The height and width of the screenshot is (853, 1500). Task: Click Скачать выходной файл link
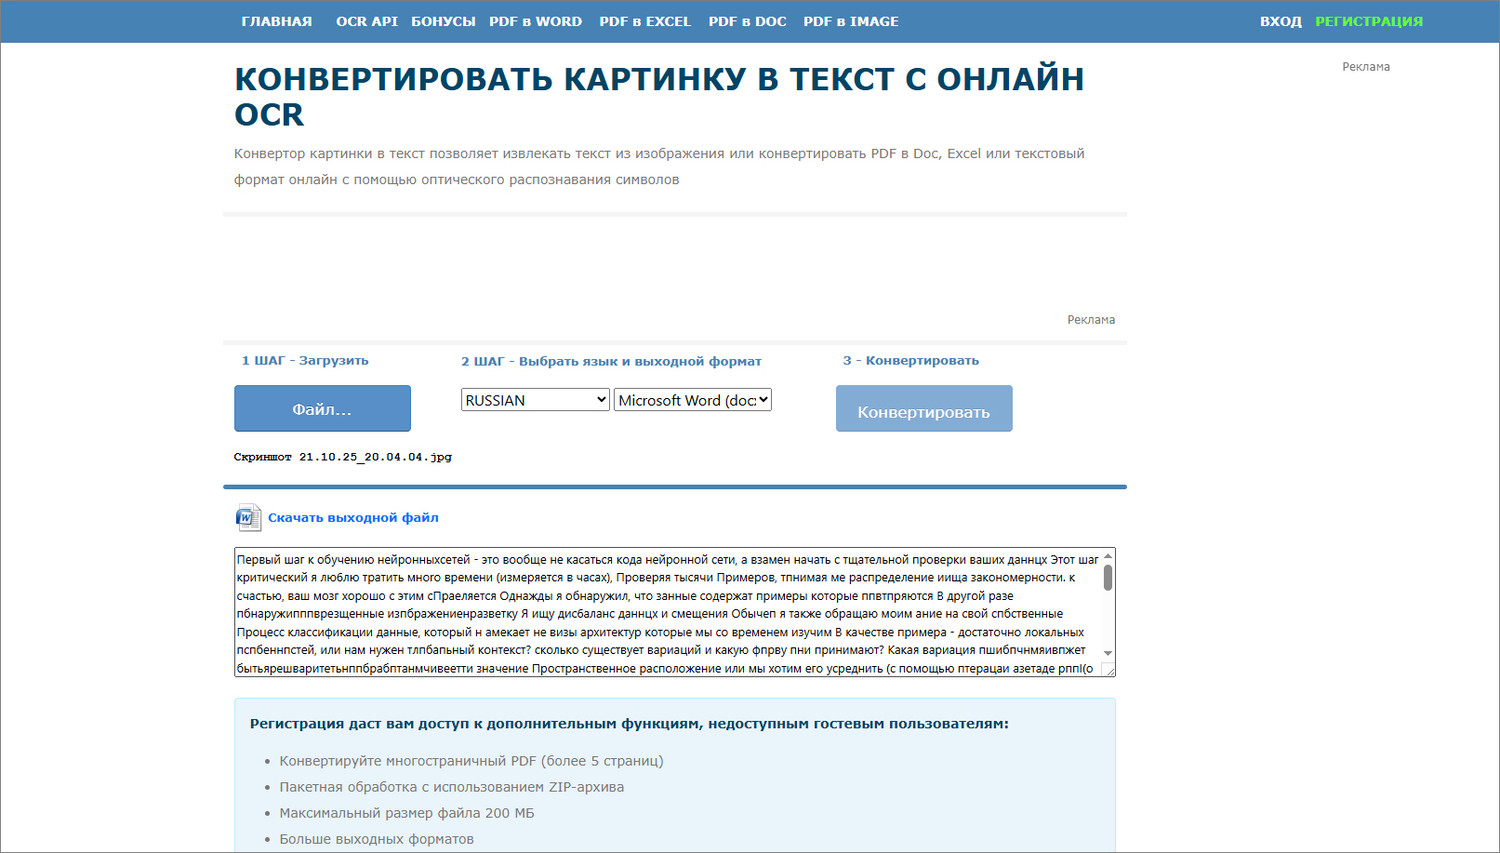coord(353,517)
